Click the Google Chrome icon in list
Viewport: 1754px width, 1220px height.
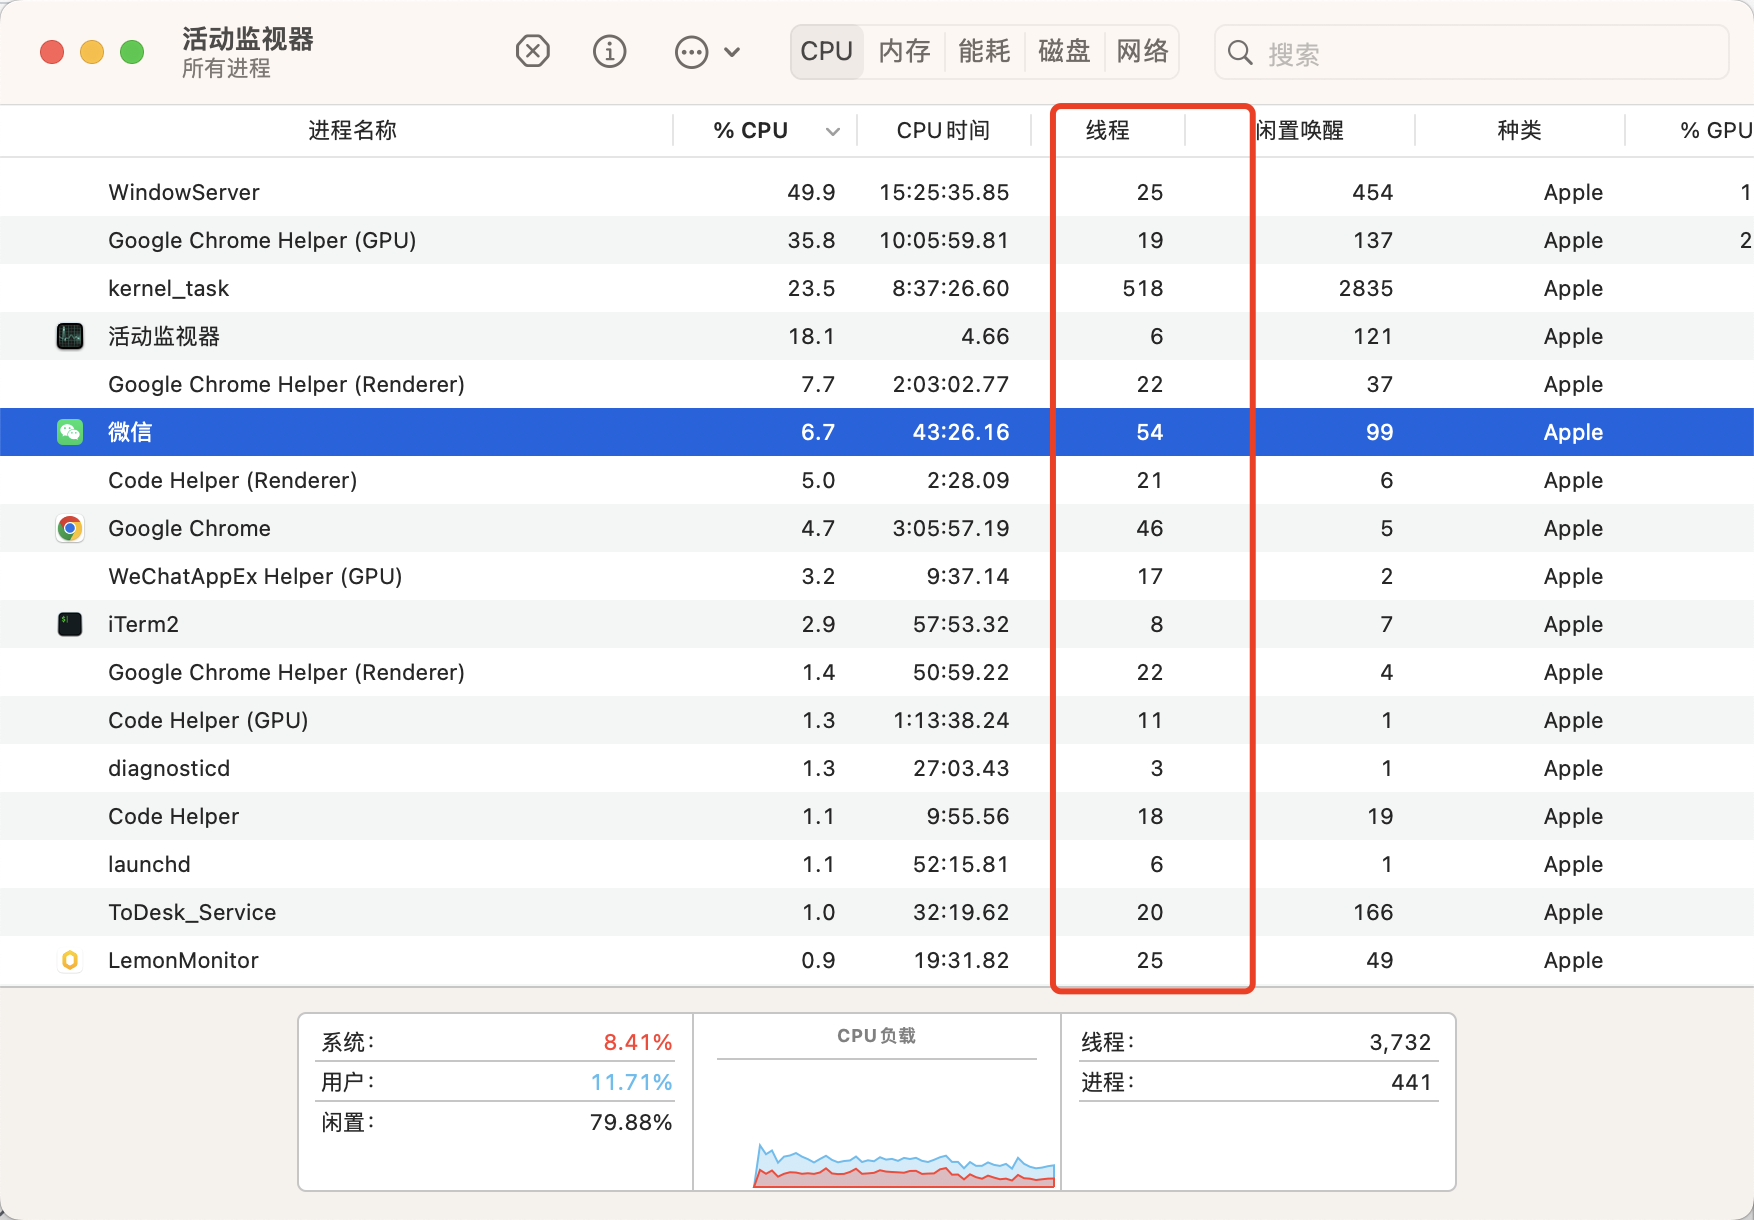click(x=70, y=528)
